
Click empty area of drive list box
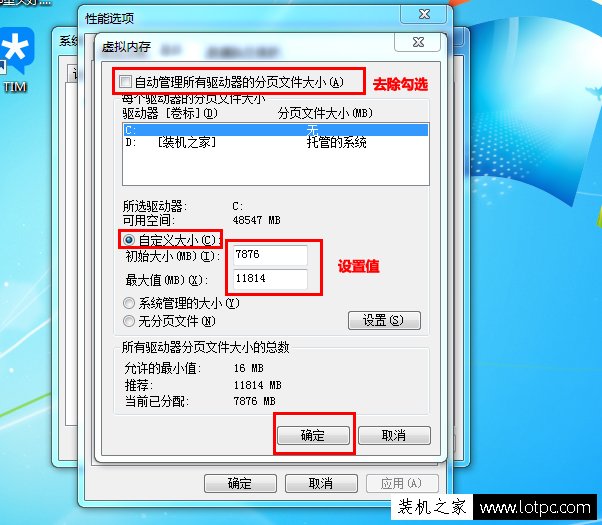pos(276,167)
